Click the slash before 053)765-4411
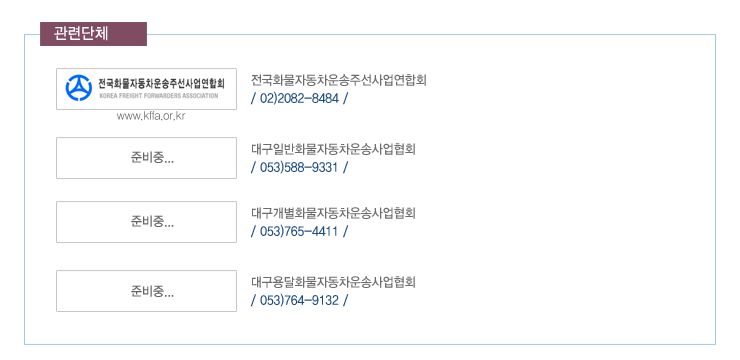Screen dimensions: 740x360 coord(253,232)
